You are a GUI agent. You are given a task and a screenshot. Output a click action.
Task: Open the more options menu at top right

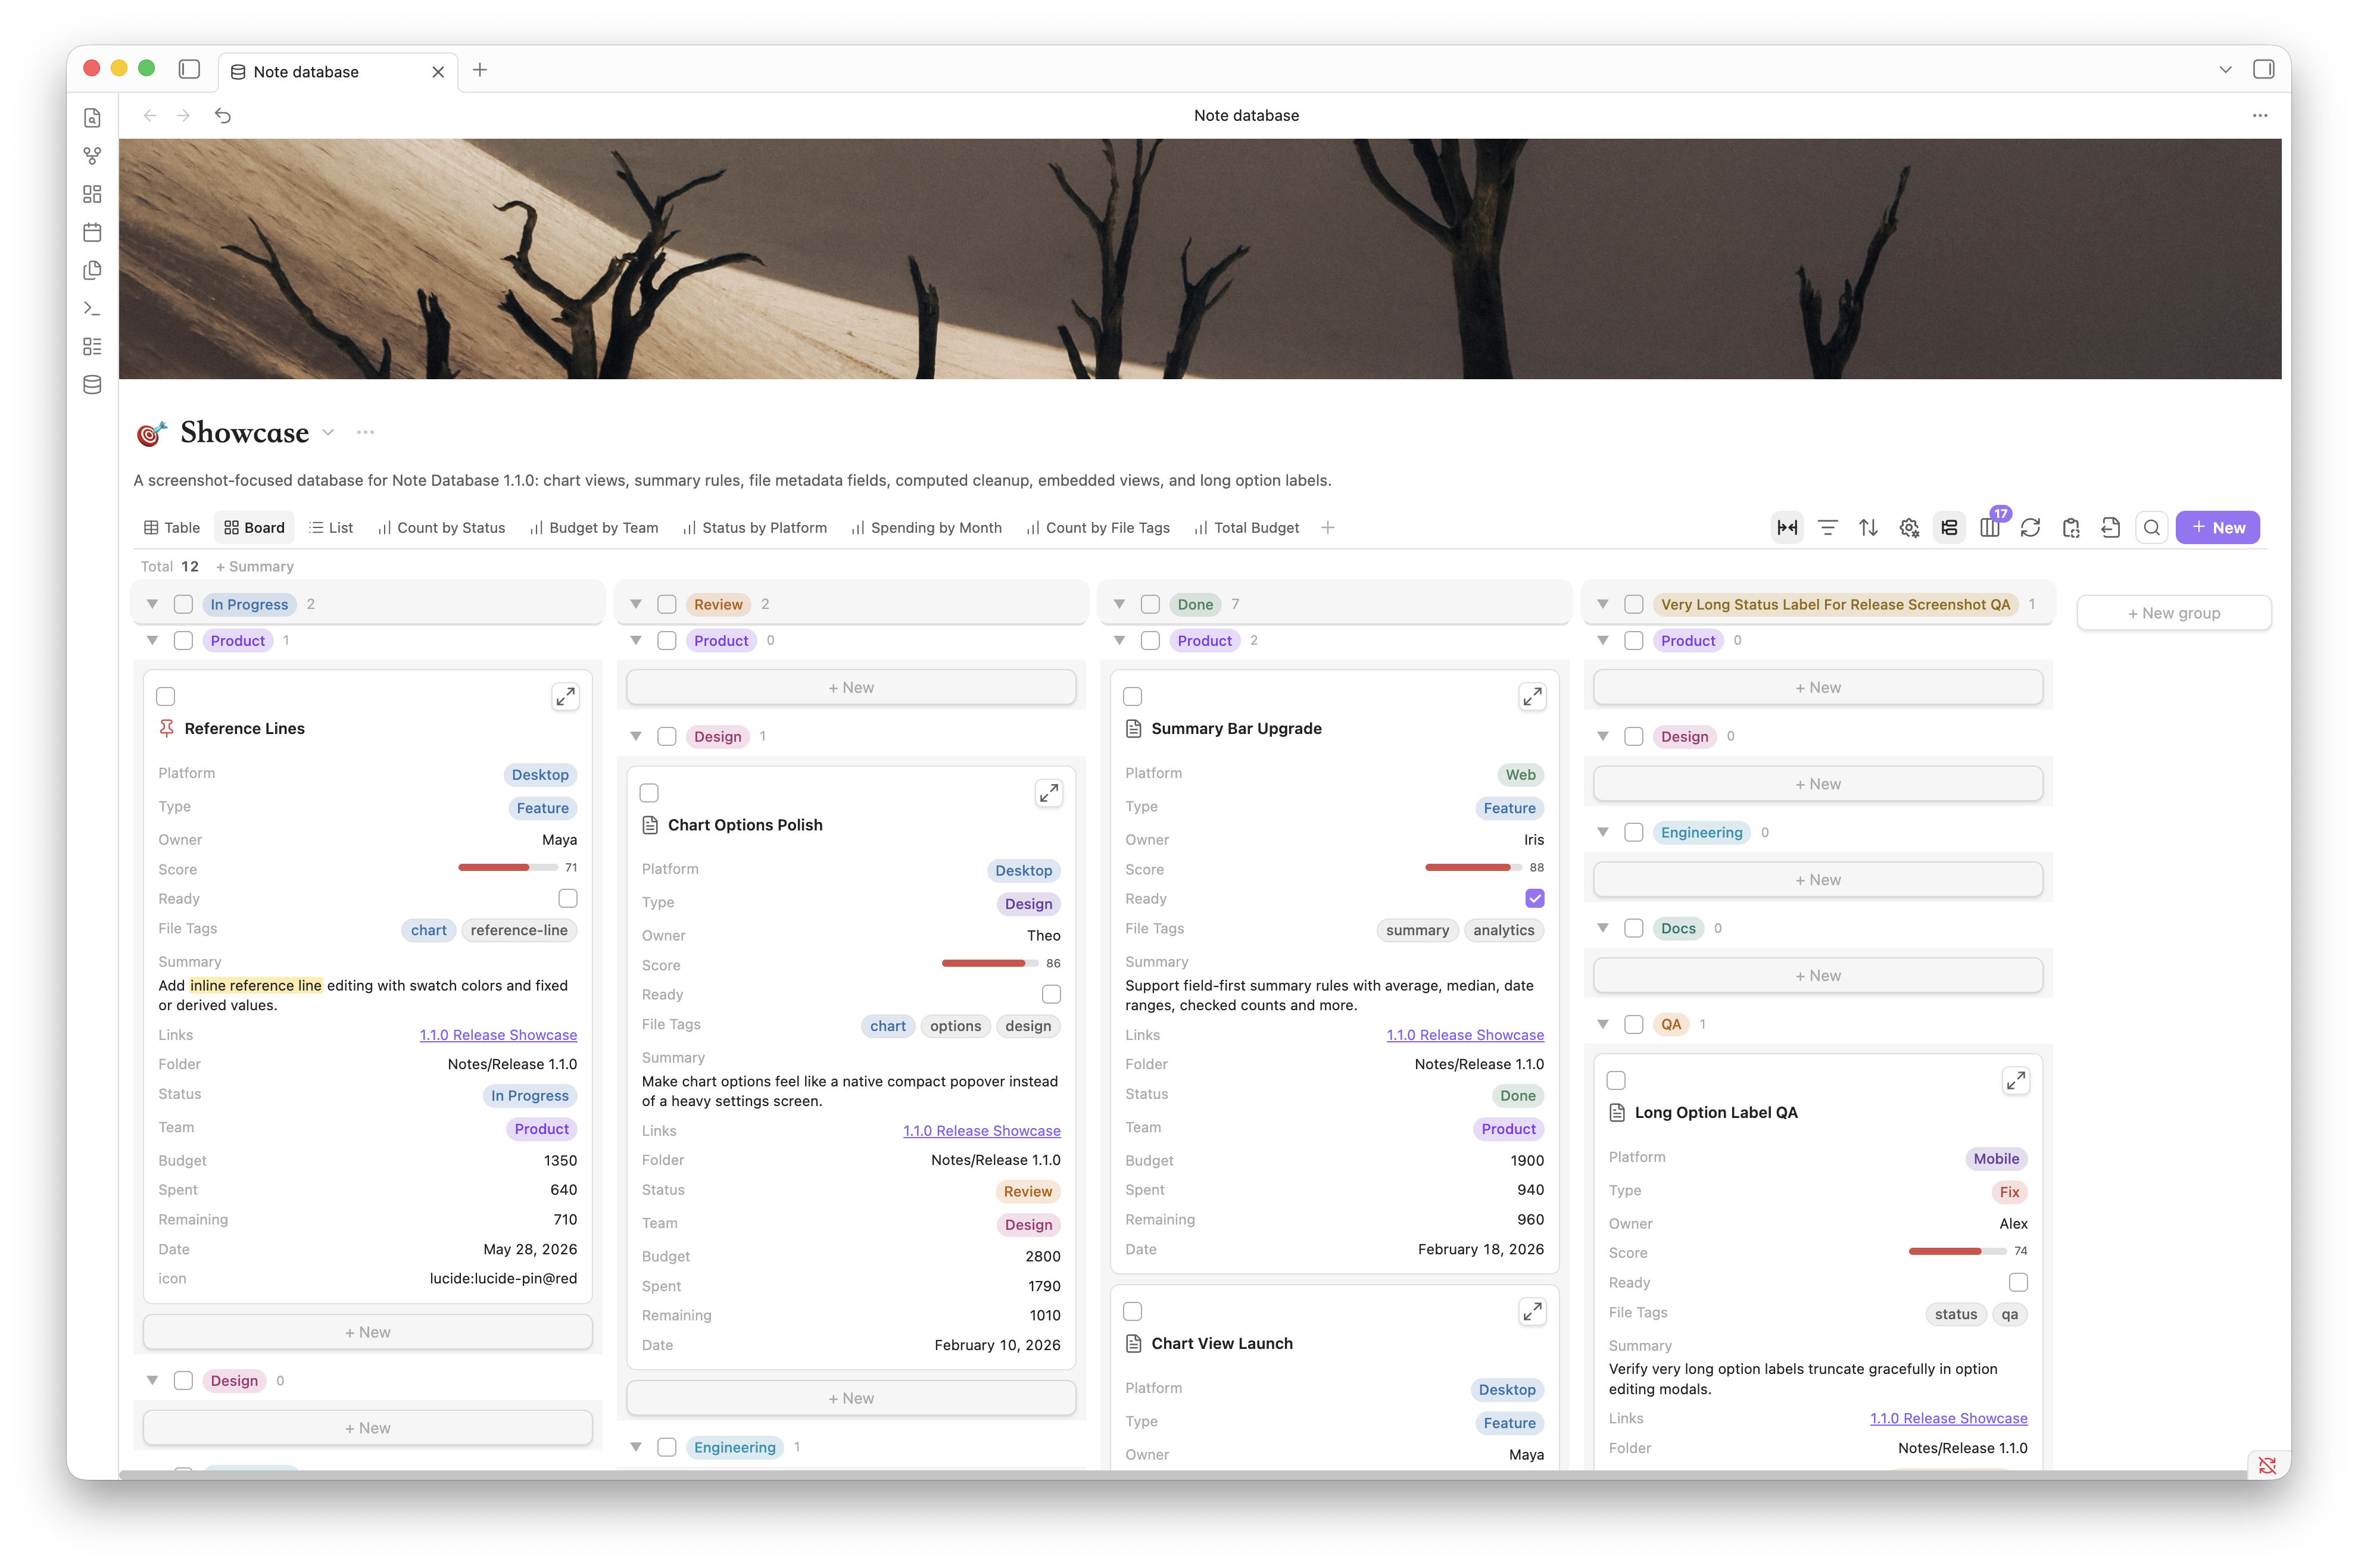click(x=2259, y=116)
